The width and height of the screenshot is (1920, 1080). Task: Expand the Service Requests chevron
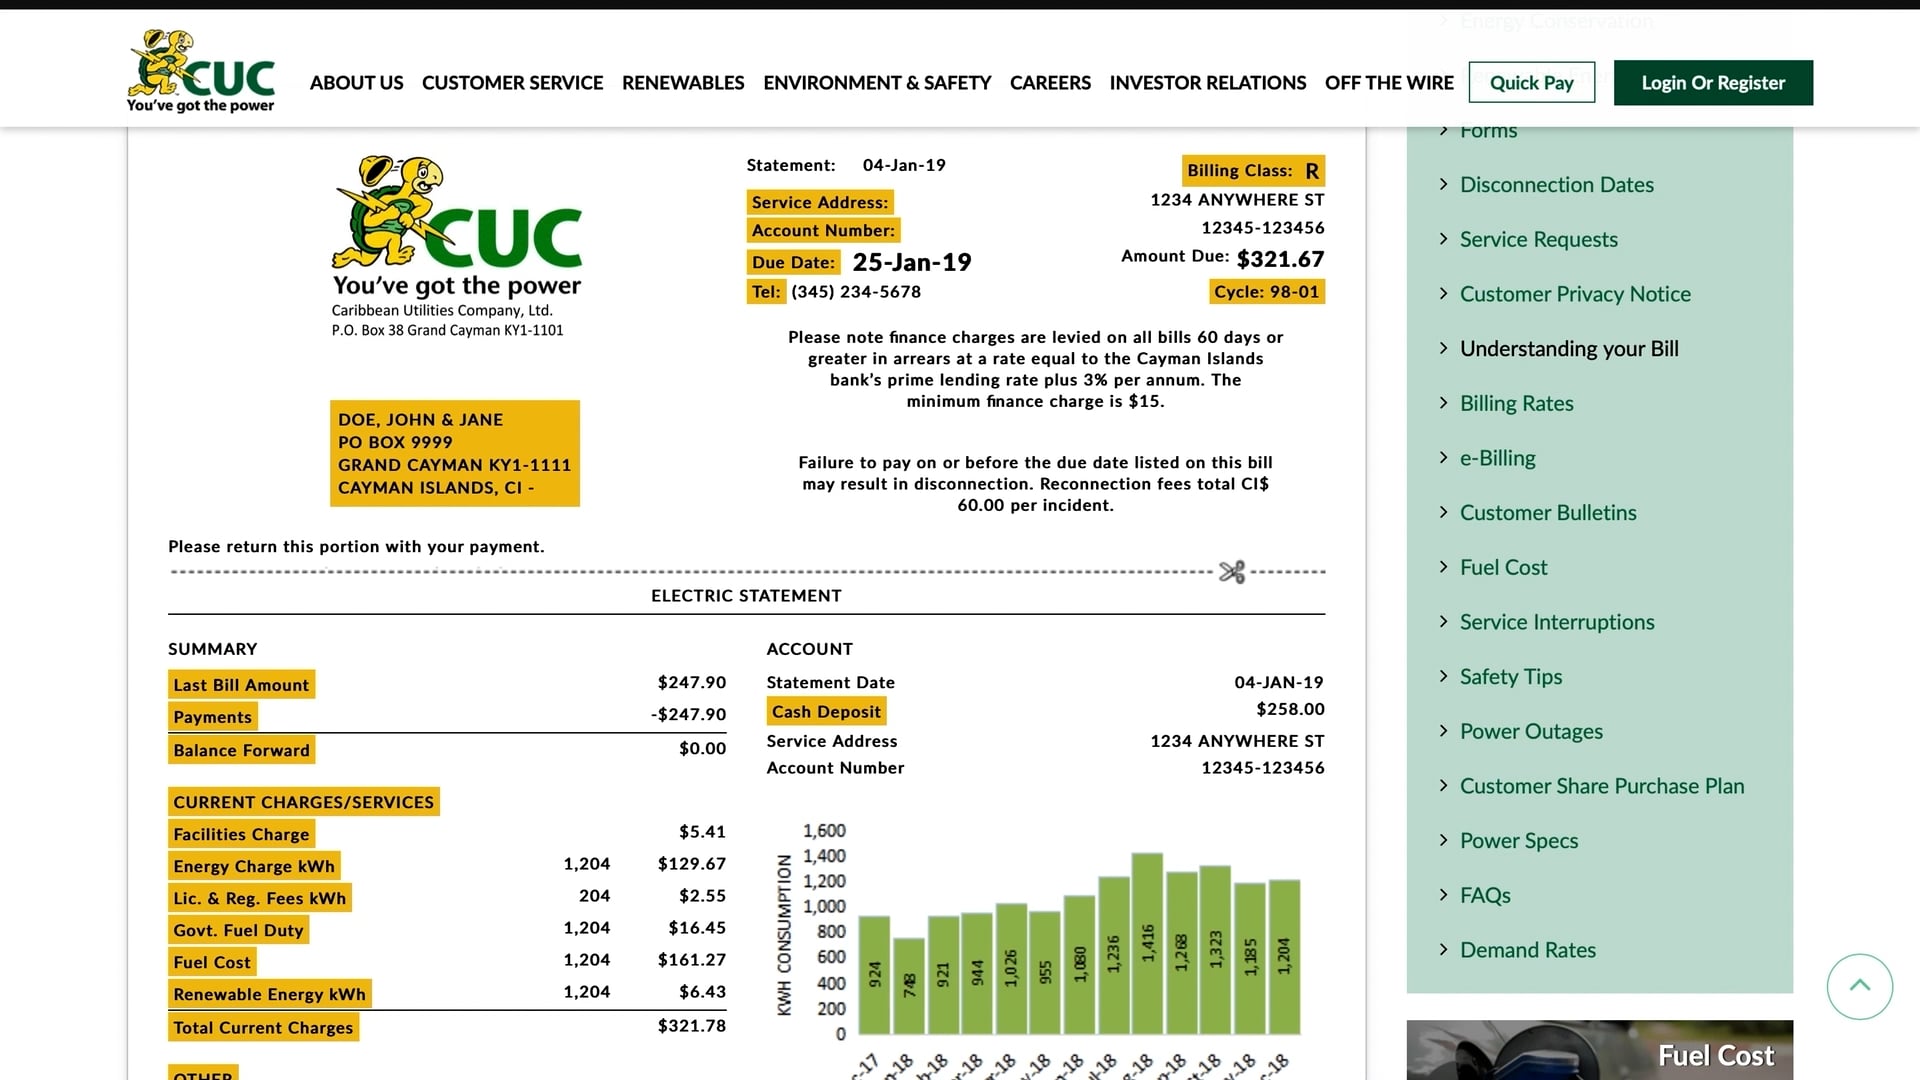[x=1443, y=239]
